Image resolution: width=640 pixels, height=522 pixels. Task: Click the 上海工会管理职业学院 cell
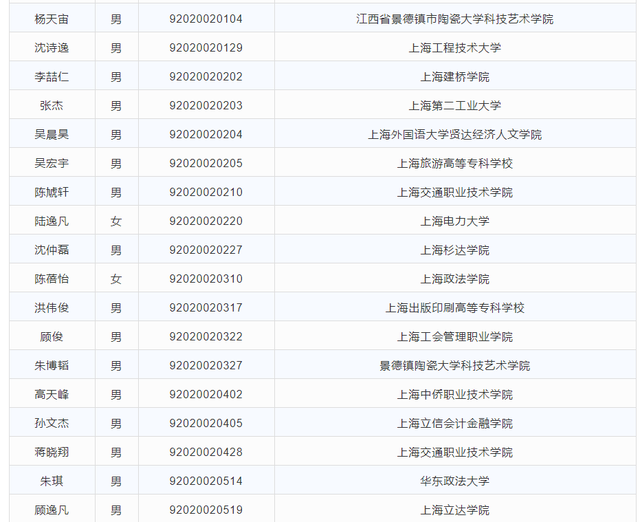click(x=455, y=337)
